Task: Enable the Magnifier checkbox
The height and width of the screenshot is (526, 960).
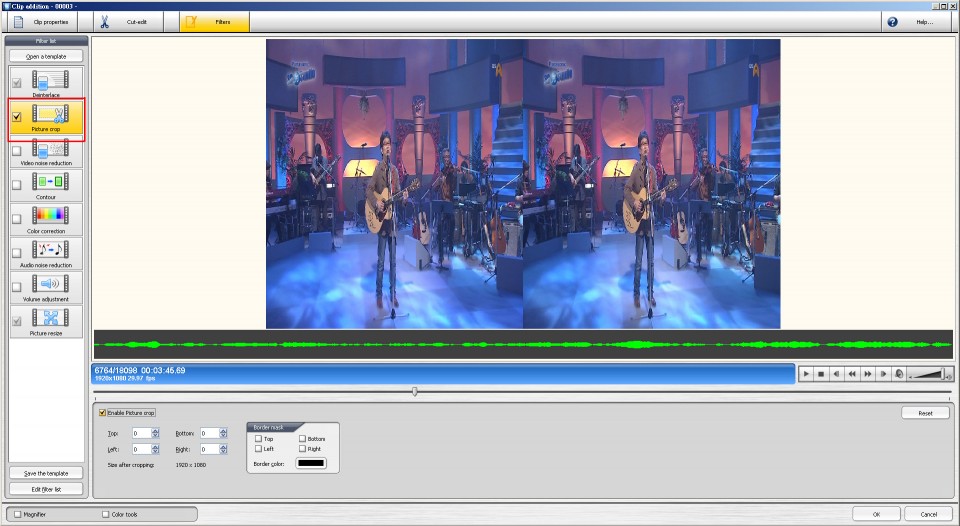Action: (x=18, y=514)
